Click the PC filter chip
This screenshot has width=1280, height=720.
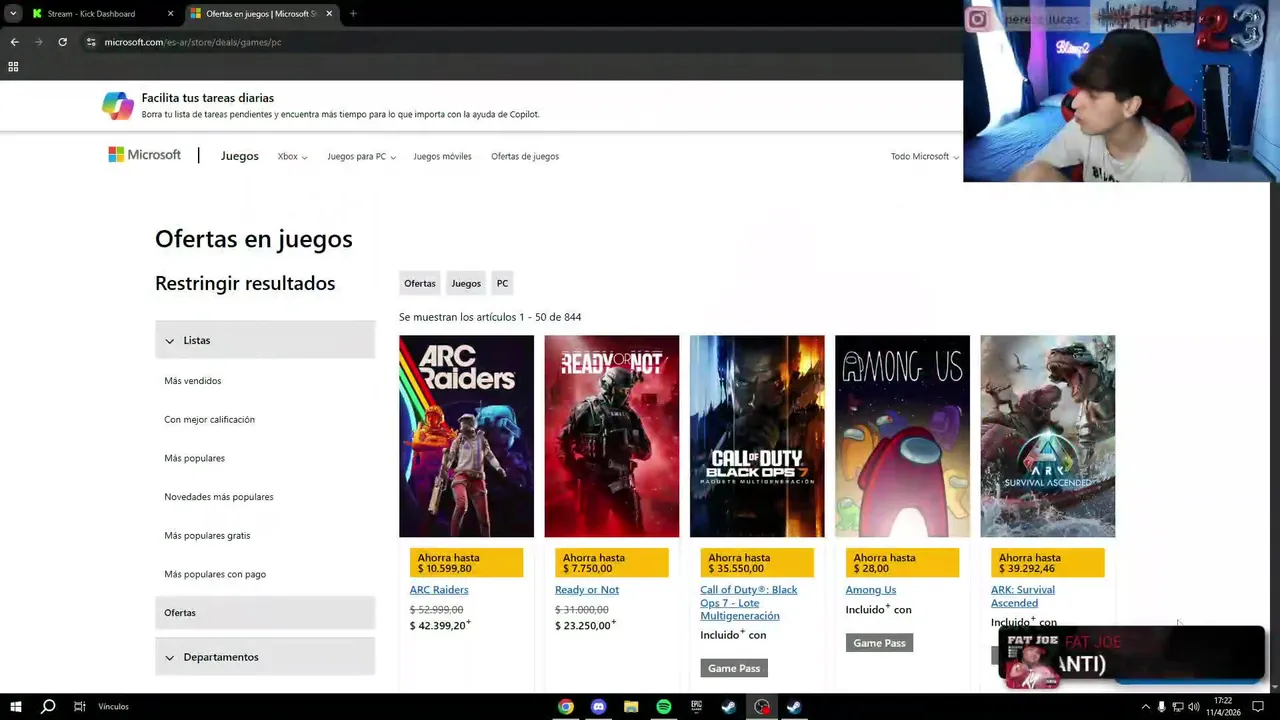coord(502,283)
